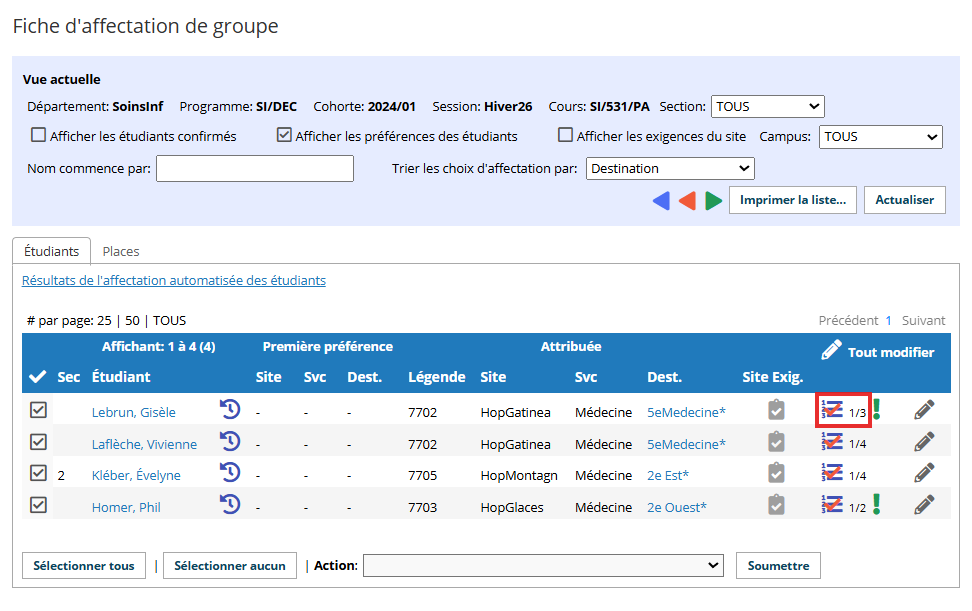Viewport: 972px width, 611px height.
Task: Click the 'Nom commence par' text field
Action: click(255, 169)
